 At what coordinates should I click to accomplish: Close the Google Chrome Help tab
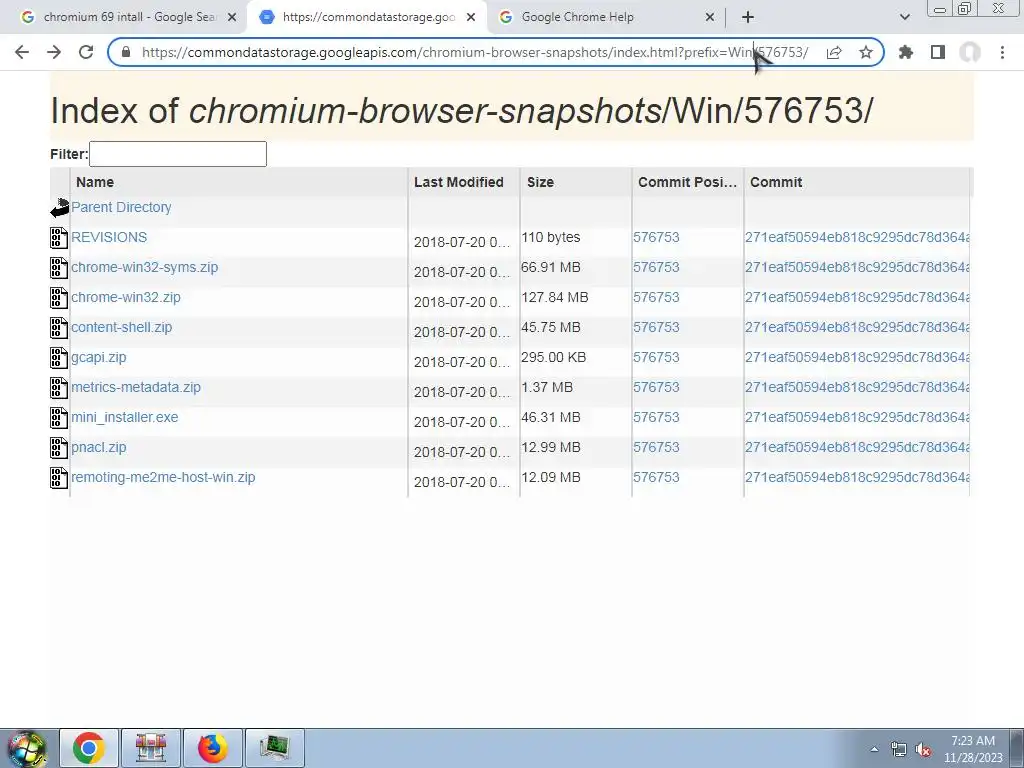click(710, 17)
